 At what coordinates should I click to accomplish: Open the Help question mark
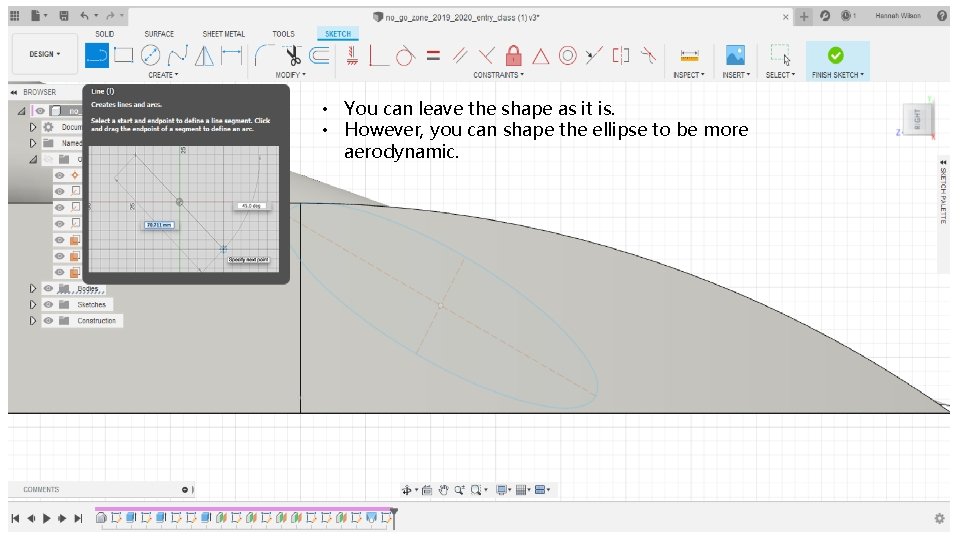[x=942, y=16]
